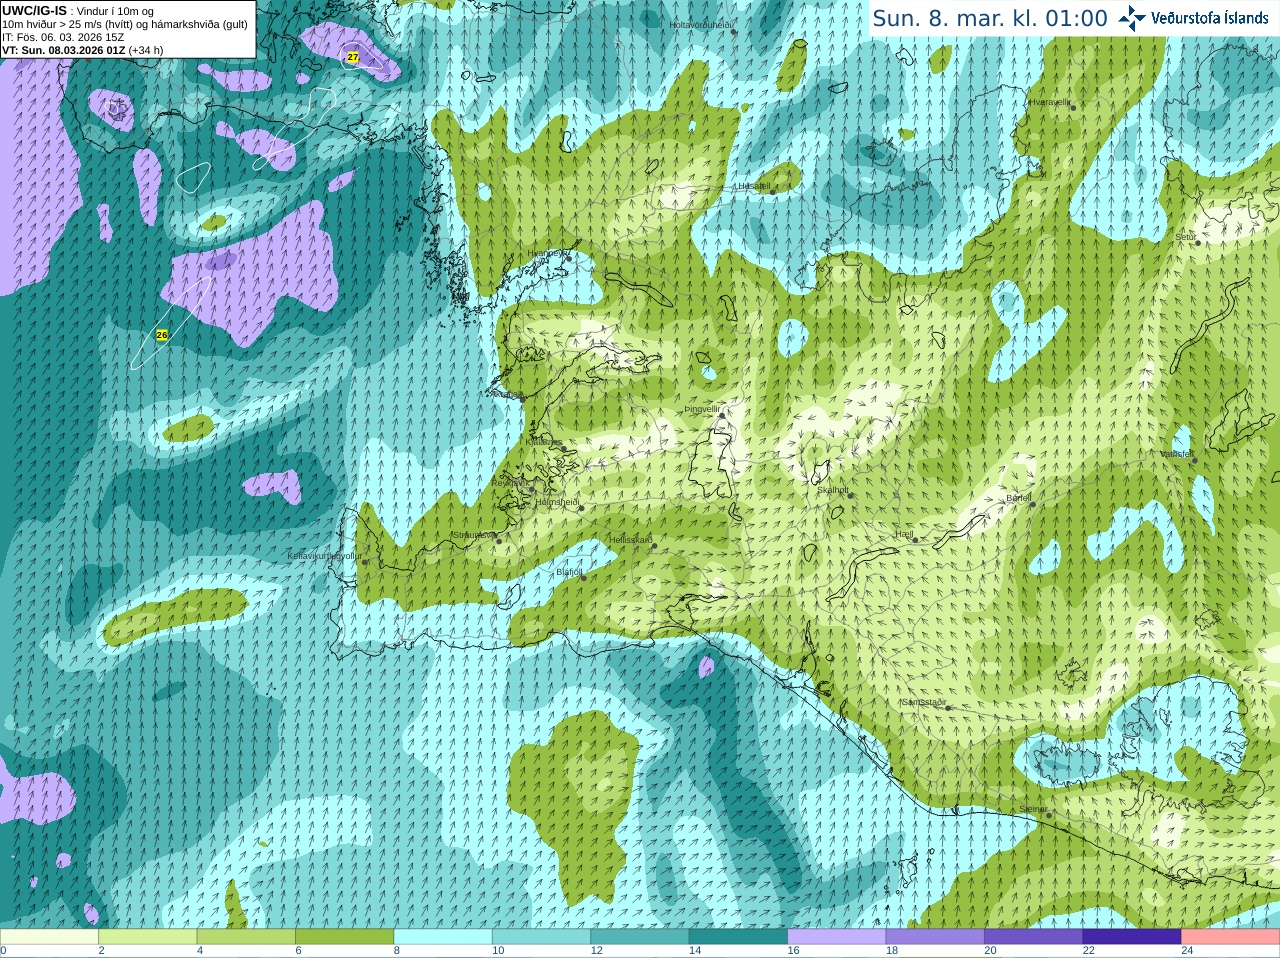Click the 'Sun. 8. mar. kl. 01:00' date heading
The width and height of the screenshot is (1280, 958).
[990, 18]
